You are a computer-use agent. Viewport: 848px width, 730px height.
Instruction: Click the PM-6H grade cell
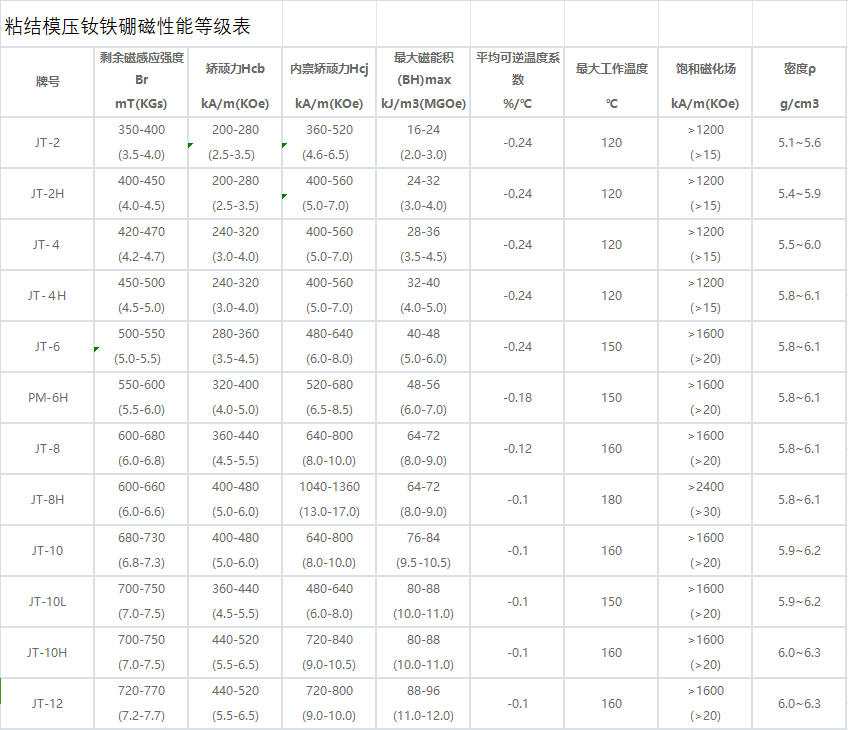48,397
